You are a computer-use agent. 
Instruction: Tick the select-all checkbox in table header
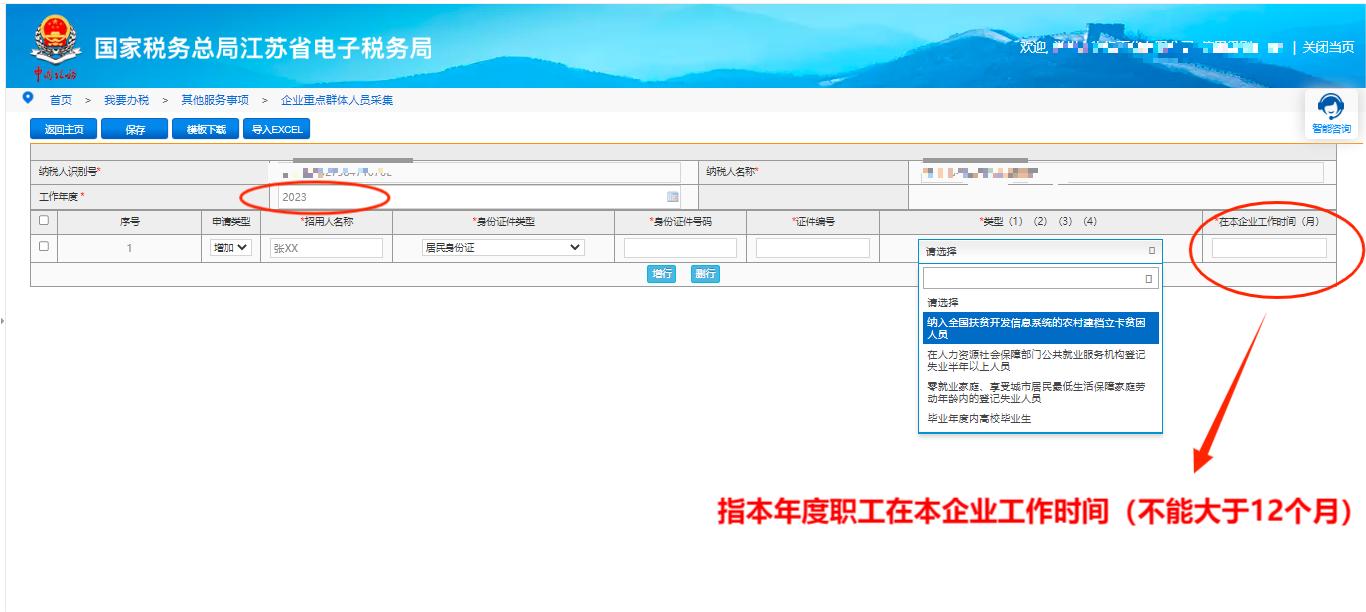43,221
